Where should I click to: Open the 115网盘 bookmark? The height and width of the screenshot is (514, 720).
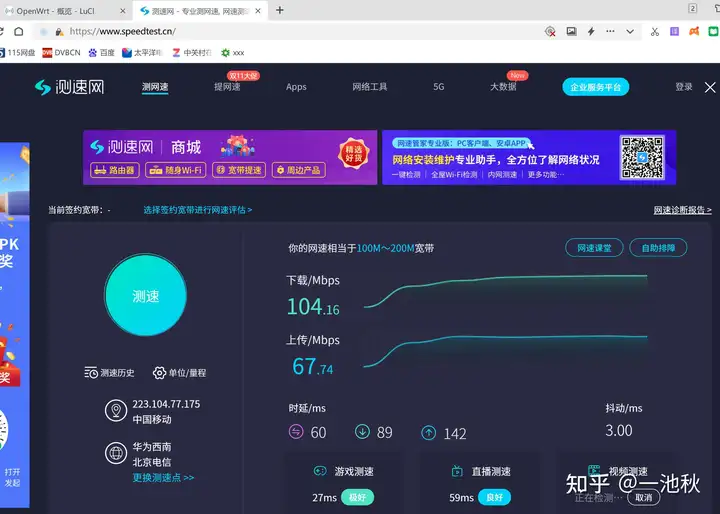coord(17,53)
